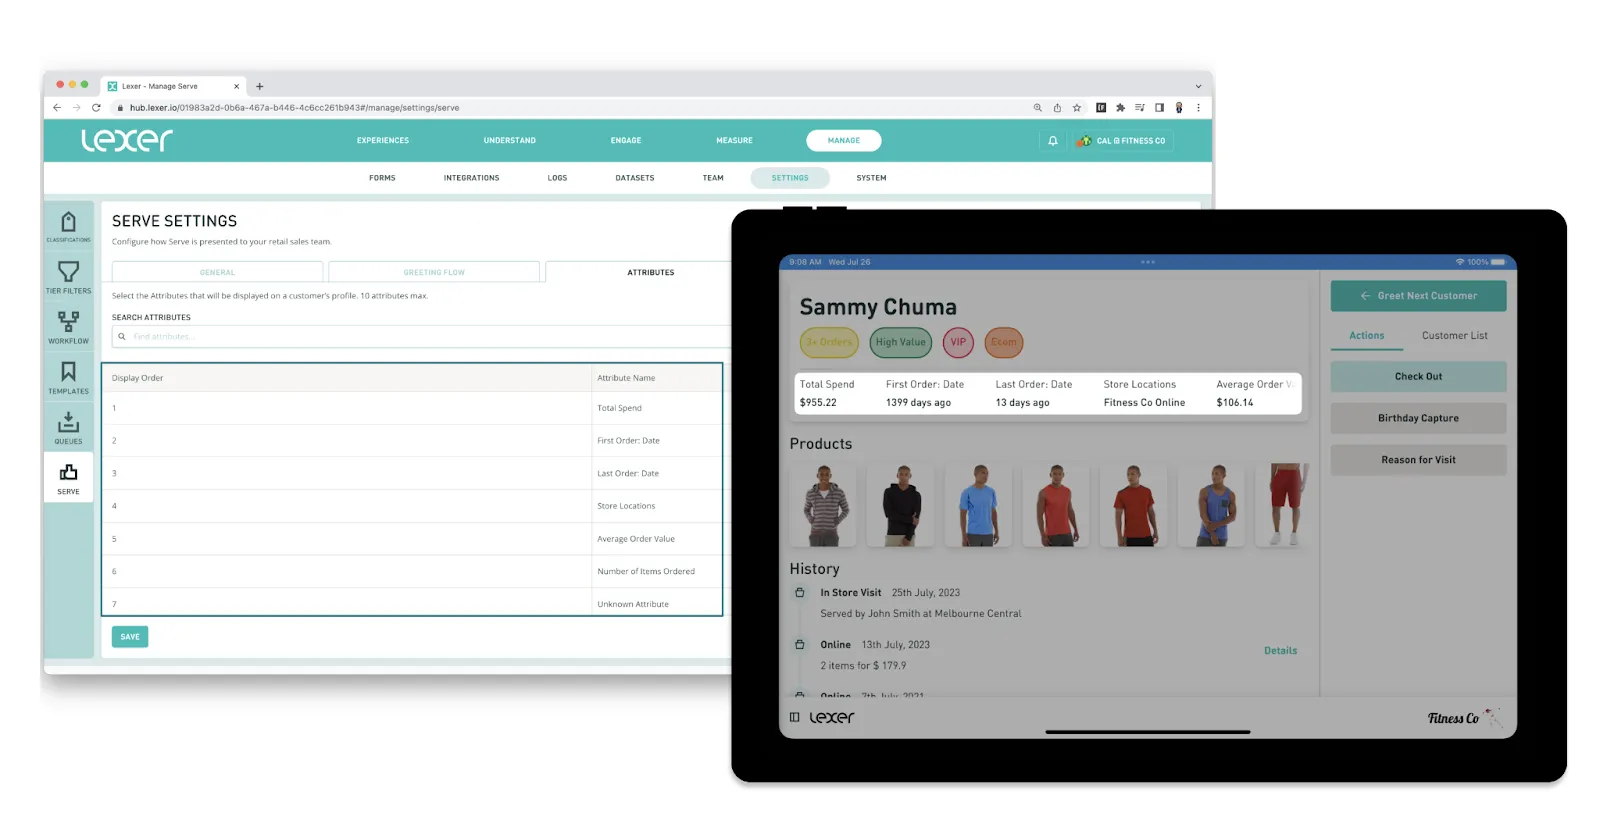Open the Logs submenu
Image resolution: width=1600 pixels, height=813 pixels.
pos(557,178)
